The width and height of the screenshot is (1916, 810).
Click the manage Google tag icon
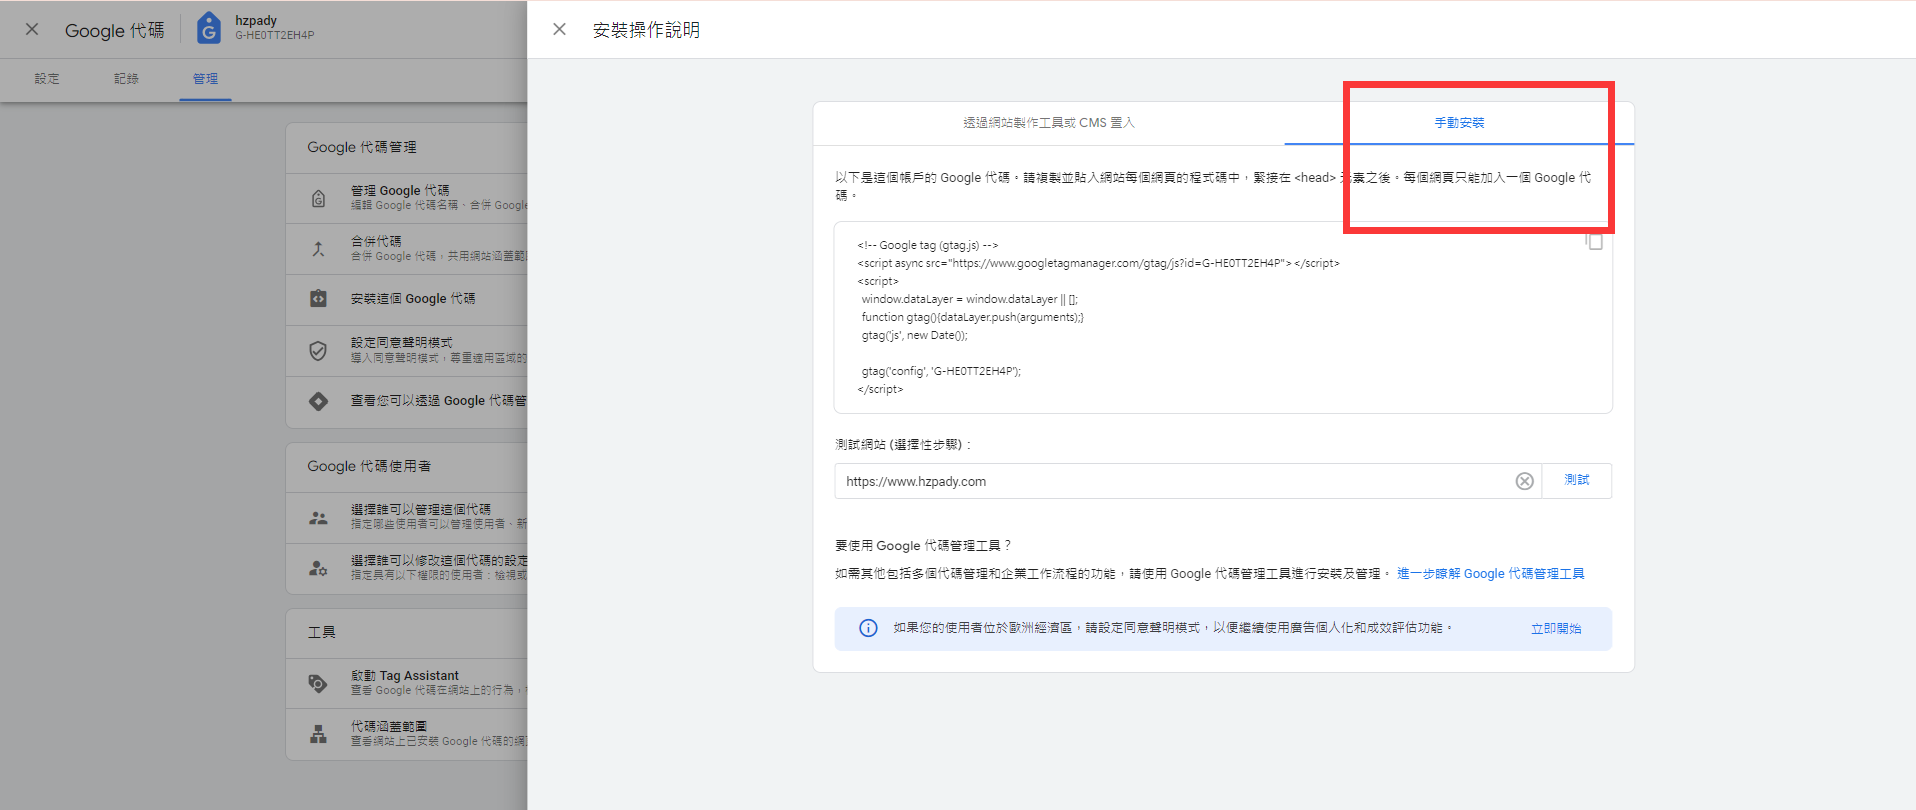pos(318,198)
